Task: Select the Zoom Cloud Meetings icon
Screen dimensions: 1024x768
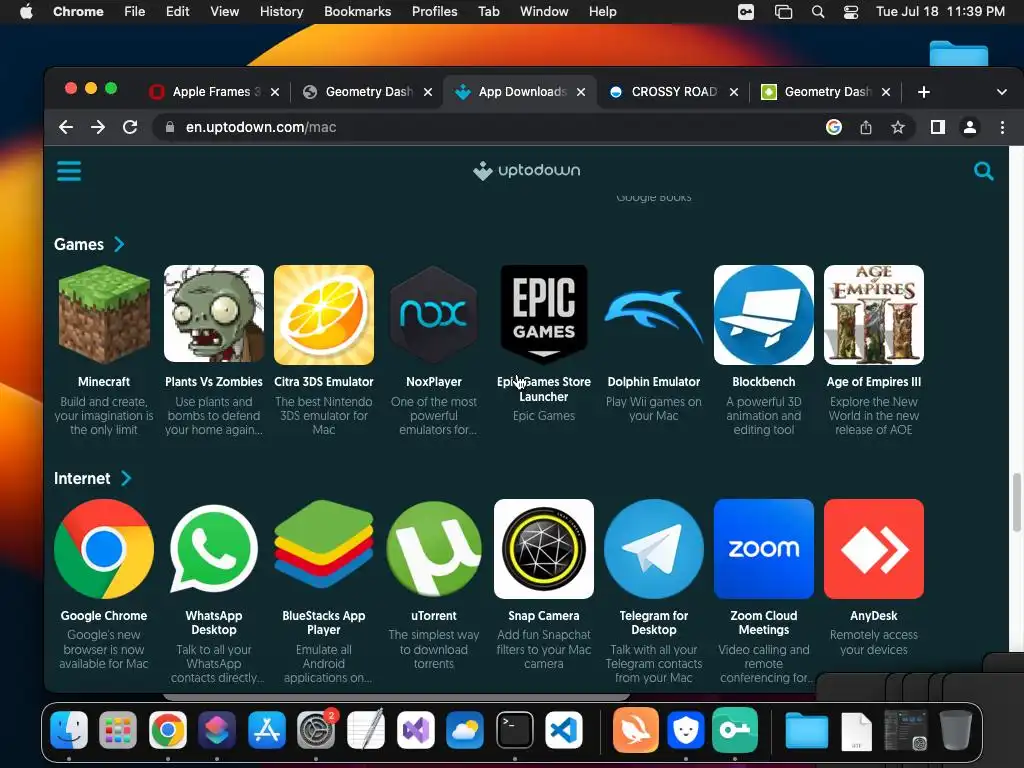Action: tap(764, 549)
